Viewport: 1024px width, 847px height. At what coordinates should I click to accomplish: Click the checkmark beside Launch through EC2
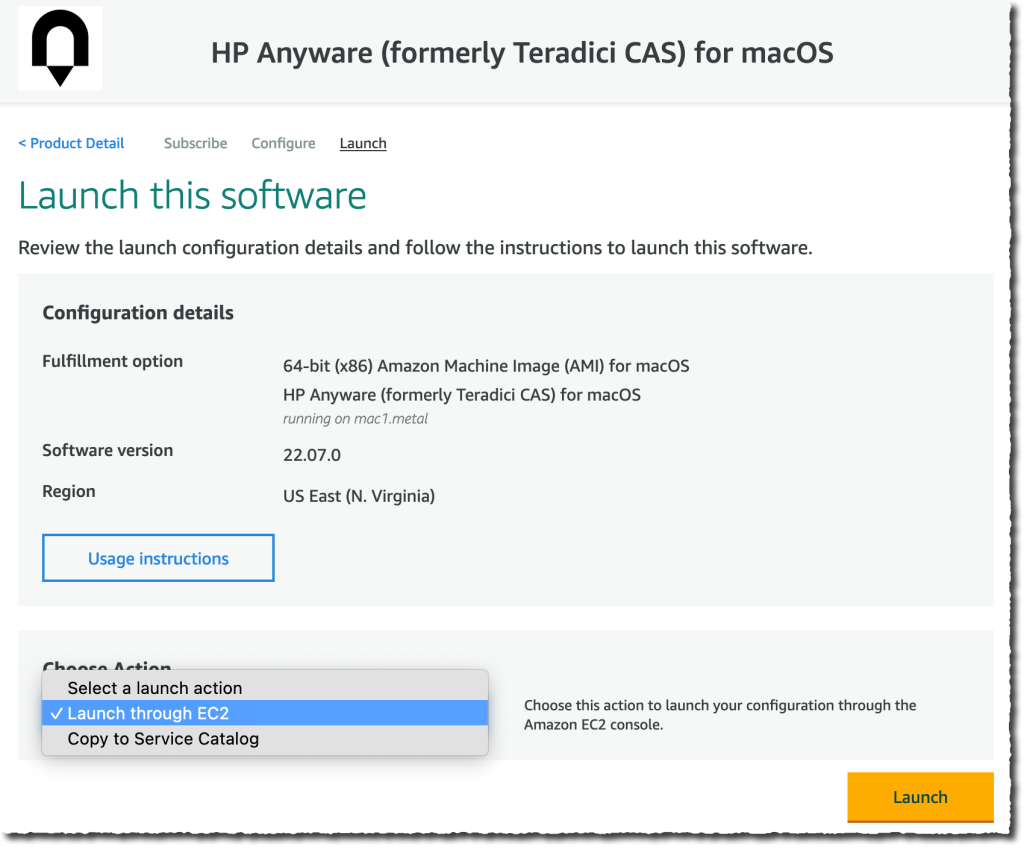tap(59, 713)
